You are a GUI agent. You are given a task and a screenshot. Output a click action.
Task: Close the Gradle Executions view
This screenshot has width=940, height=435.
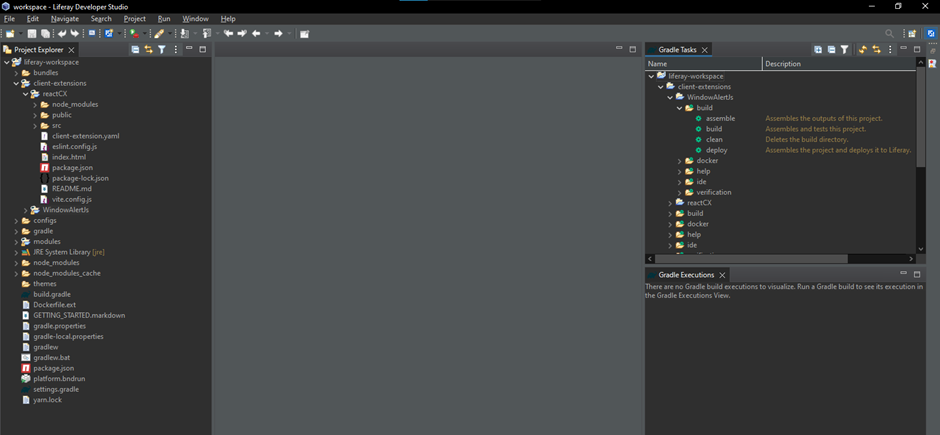[x=722, y=275]
